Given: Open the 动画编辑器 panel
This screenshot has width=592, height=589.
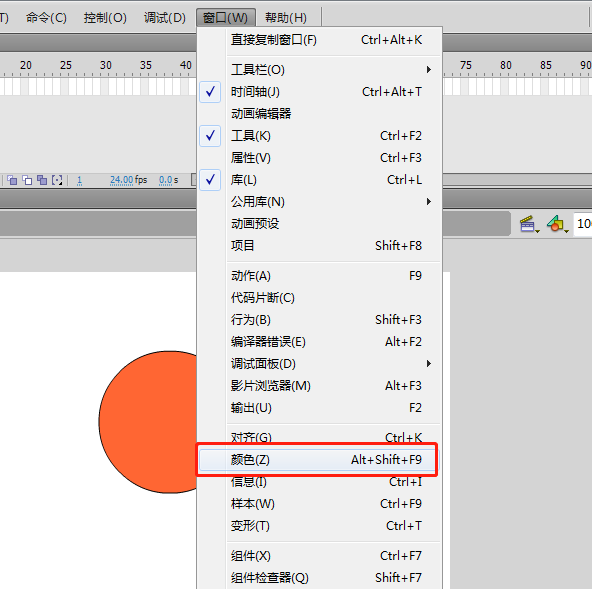Looking at the screenshot, I should point(319,114).
